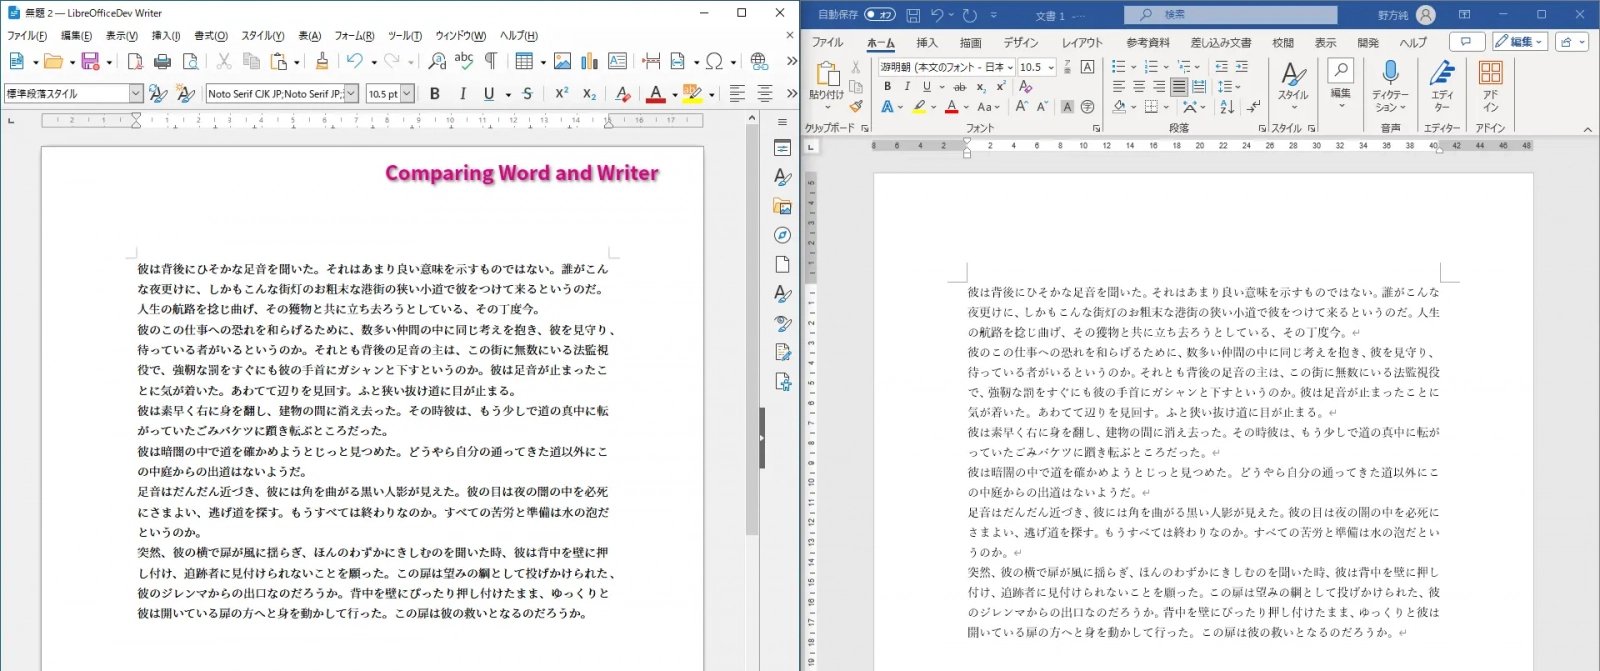Viewport: 1600px width, 671px height.
Task: Insert a chart using Writer's toolbar
Action: [x=590, y=62]
